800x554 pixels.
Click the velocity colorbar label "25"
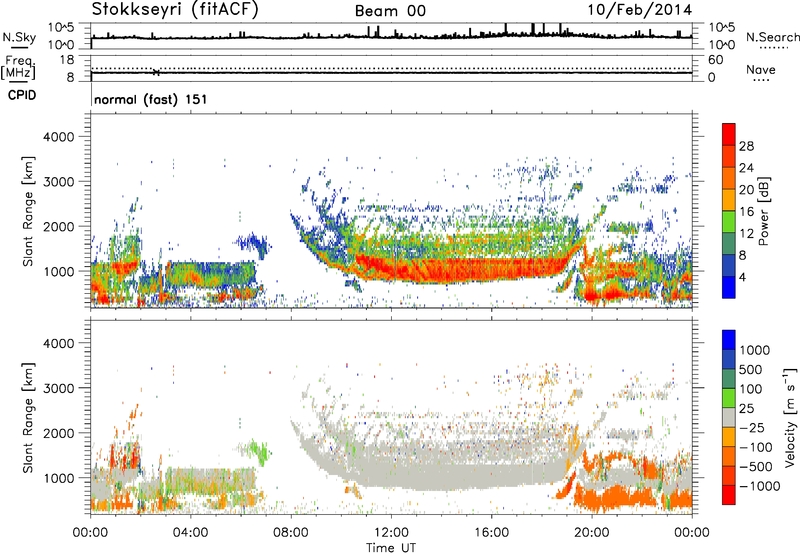(x=747, y=409)
